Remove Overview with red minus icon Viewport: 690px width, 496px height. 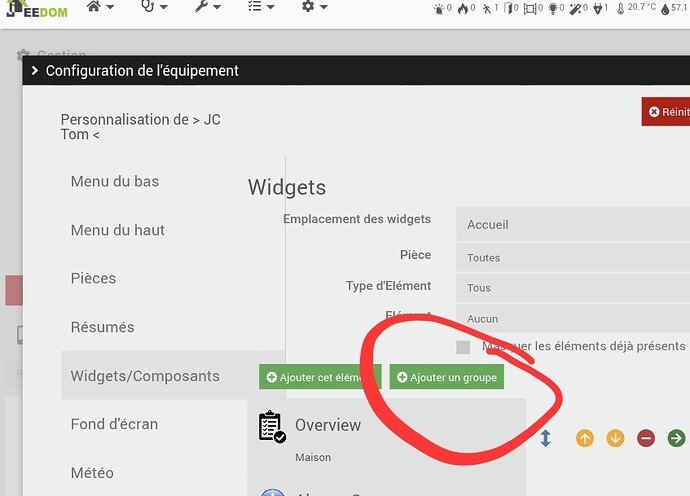pos(646,438)
